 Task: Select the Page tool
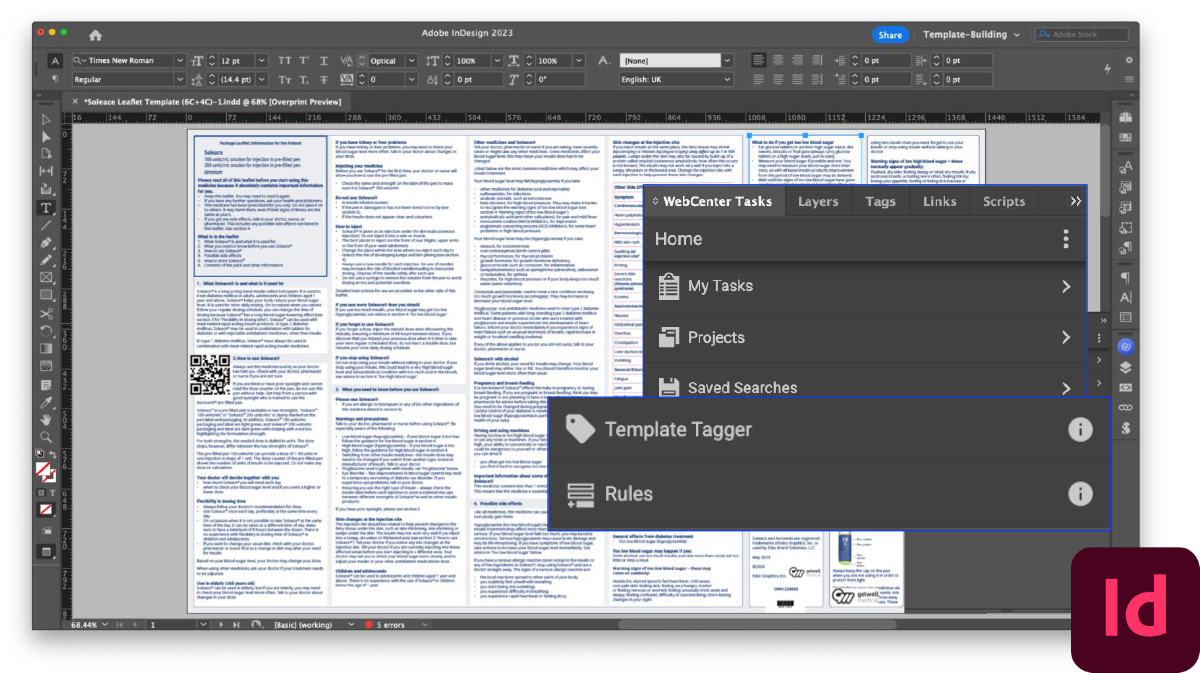click(x=46, y=154)
